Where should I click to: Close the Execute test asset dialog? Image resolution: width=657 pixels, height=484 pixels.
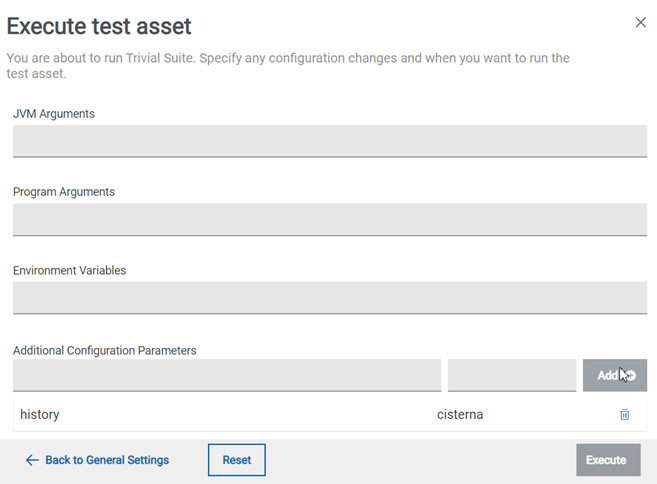pos(641,22)
